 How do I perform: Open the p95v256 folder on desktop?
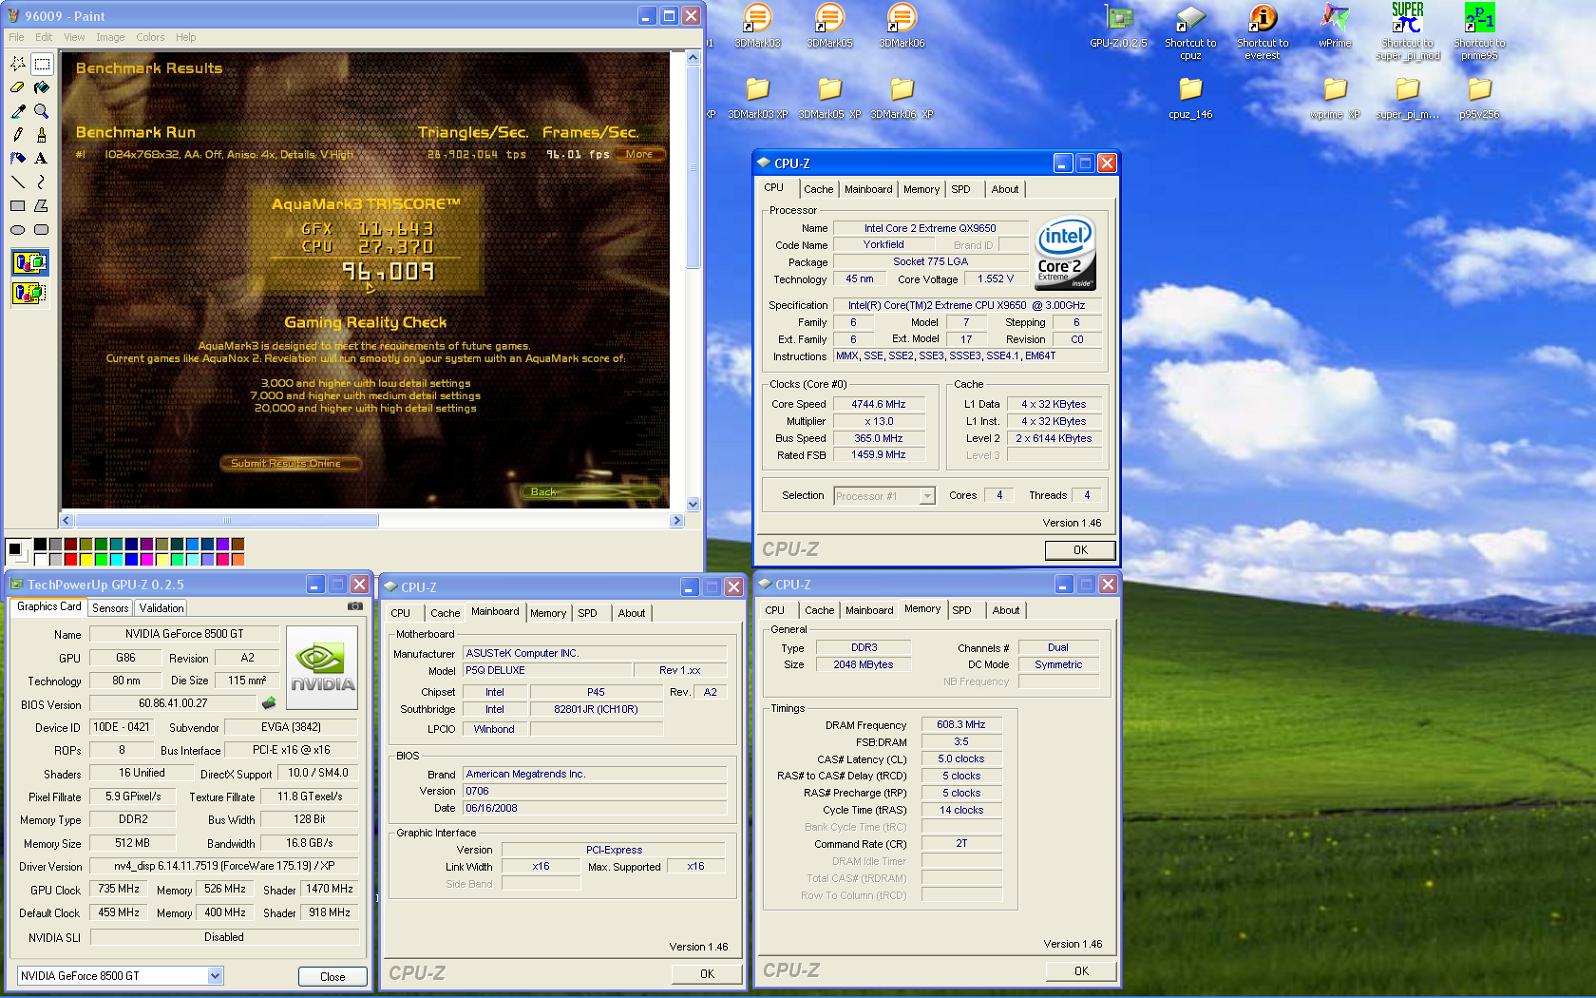coord(1479,98)
